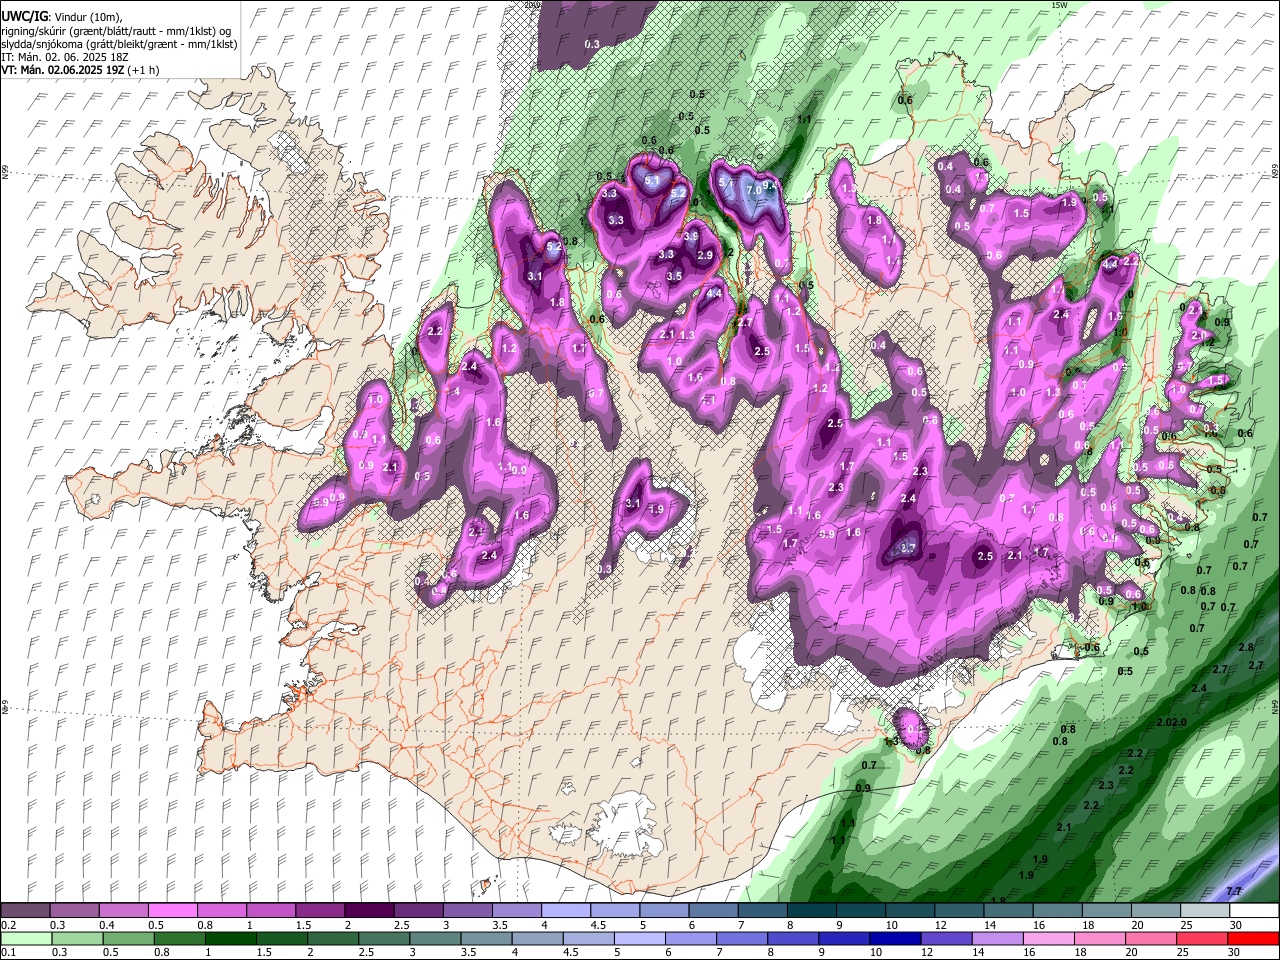Click the "4.5" label on the upper colour scale
The height and width of the screenshot is (960, 1280).
point(598,924)
